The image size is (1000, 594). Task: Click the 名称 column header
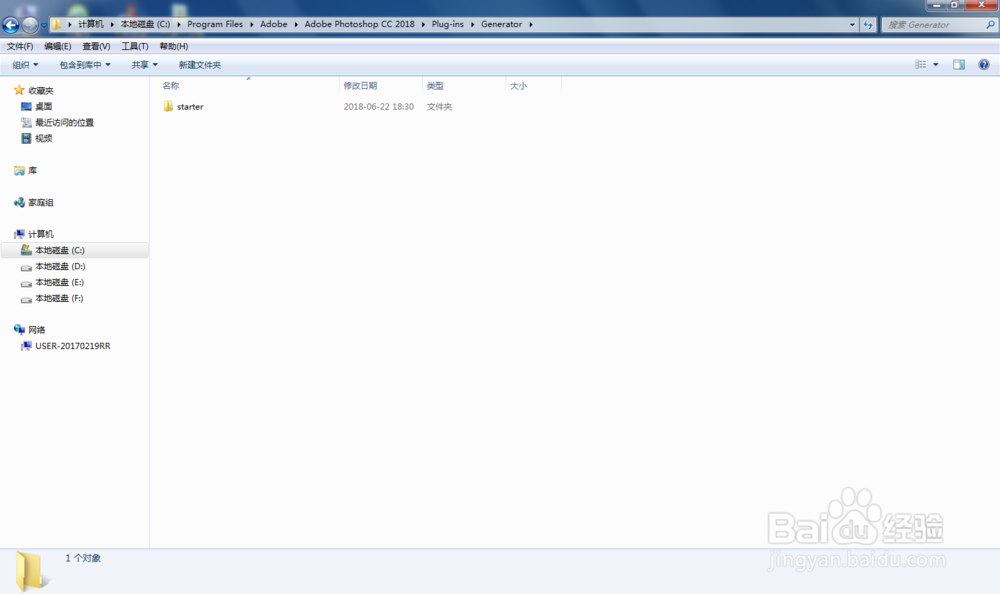(x=170, y=85)
